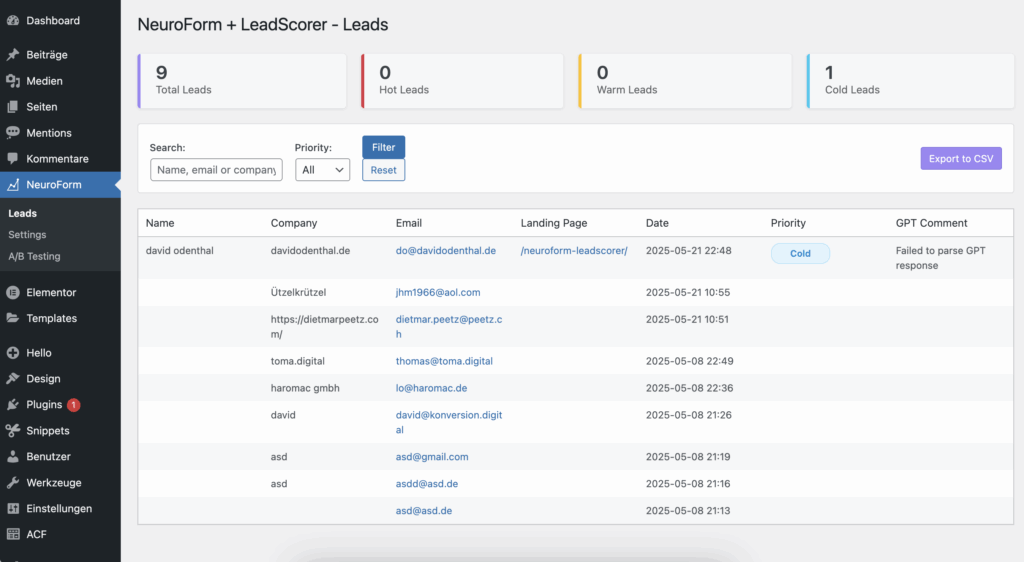Image resolution: width=1024 pixels, height=562 pixels.
Task: Click the Priority column header
Action: tap(788, 223)
